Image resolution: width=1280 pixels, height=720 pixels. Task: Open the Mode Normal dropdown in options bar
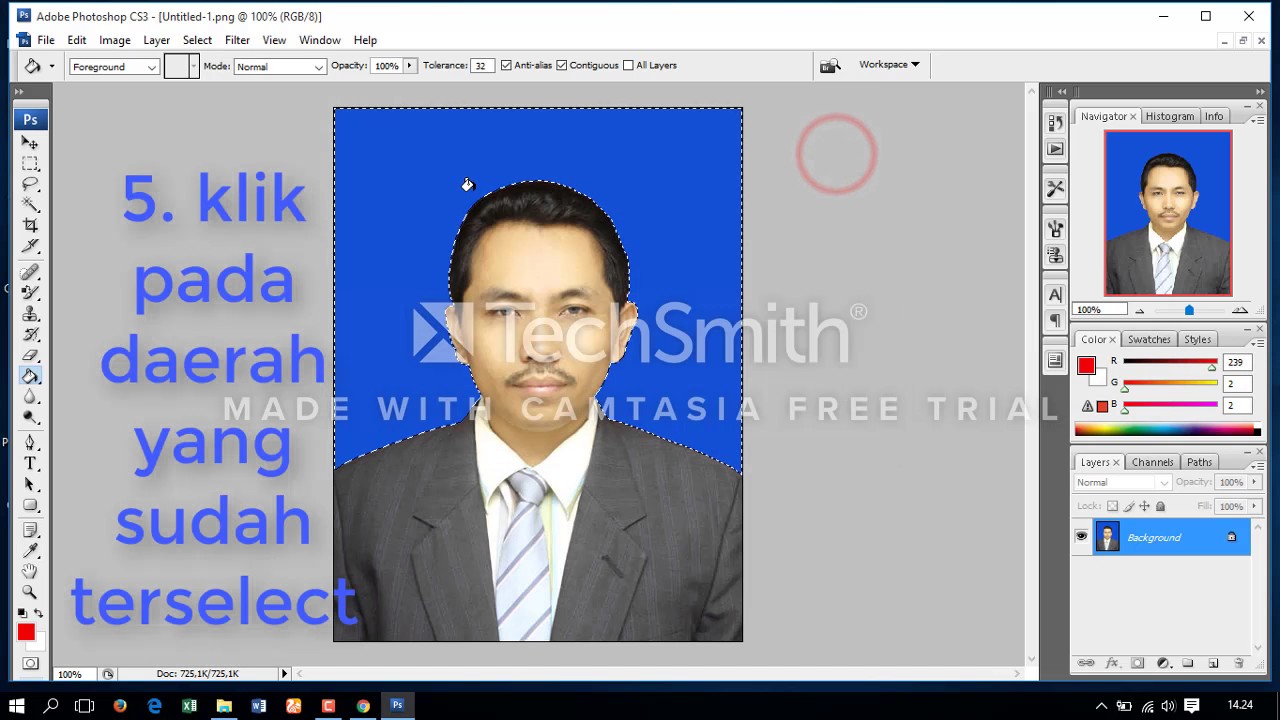[x=279, y=66]
